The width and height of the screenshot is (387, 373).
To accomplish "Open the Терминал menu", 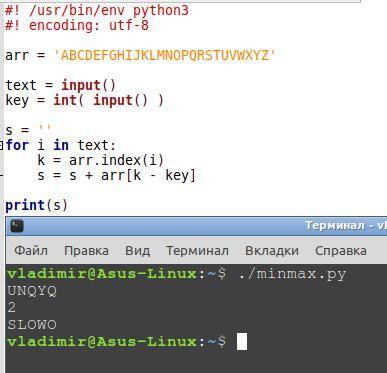I will coord(197,251).
